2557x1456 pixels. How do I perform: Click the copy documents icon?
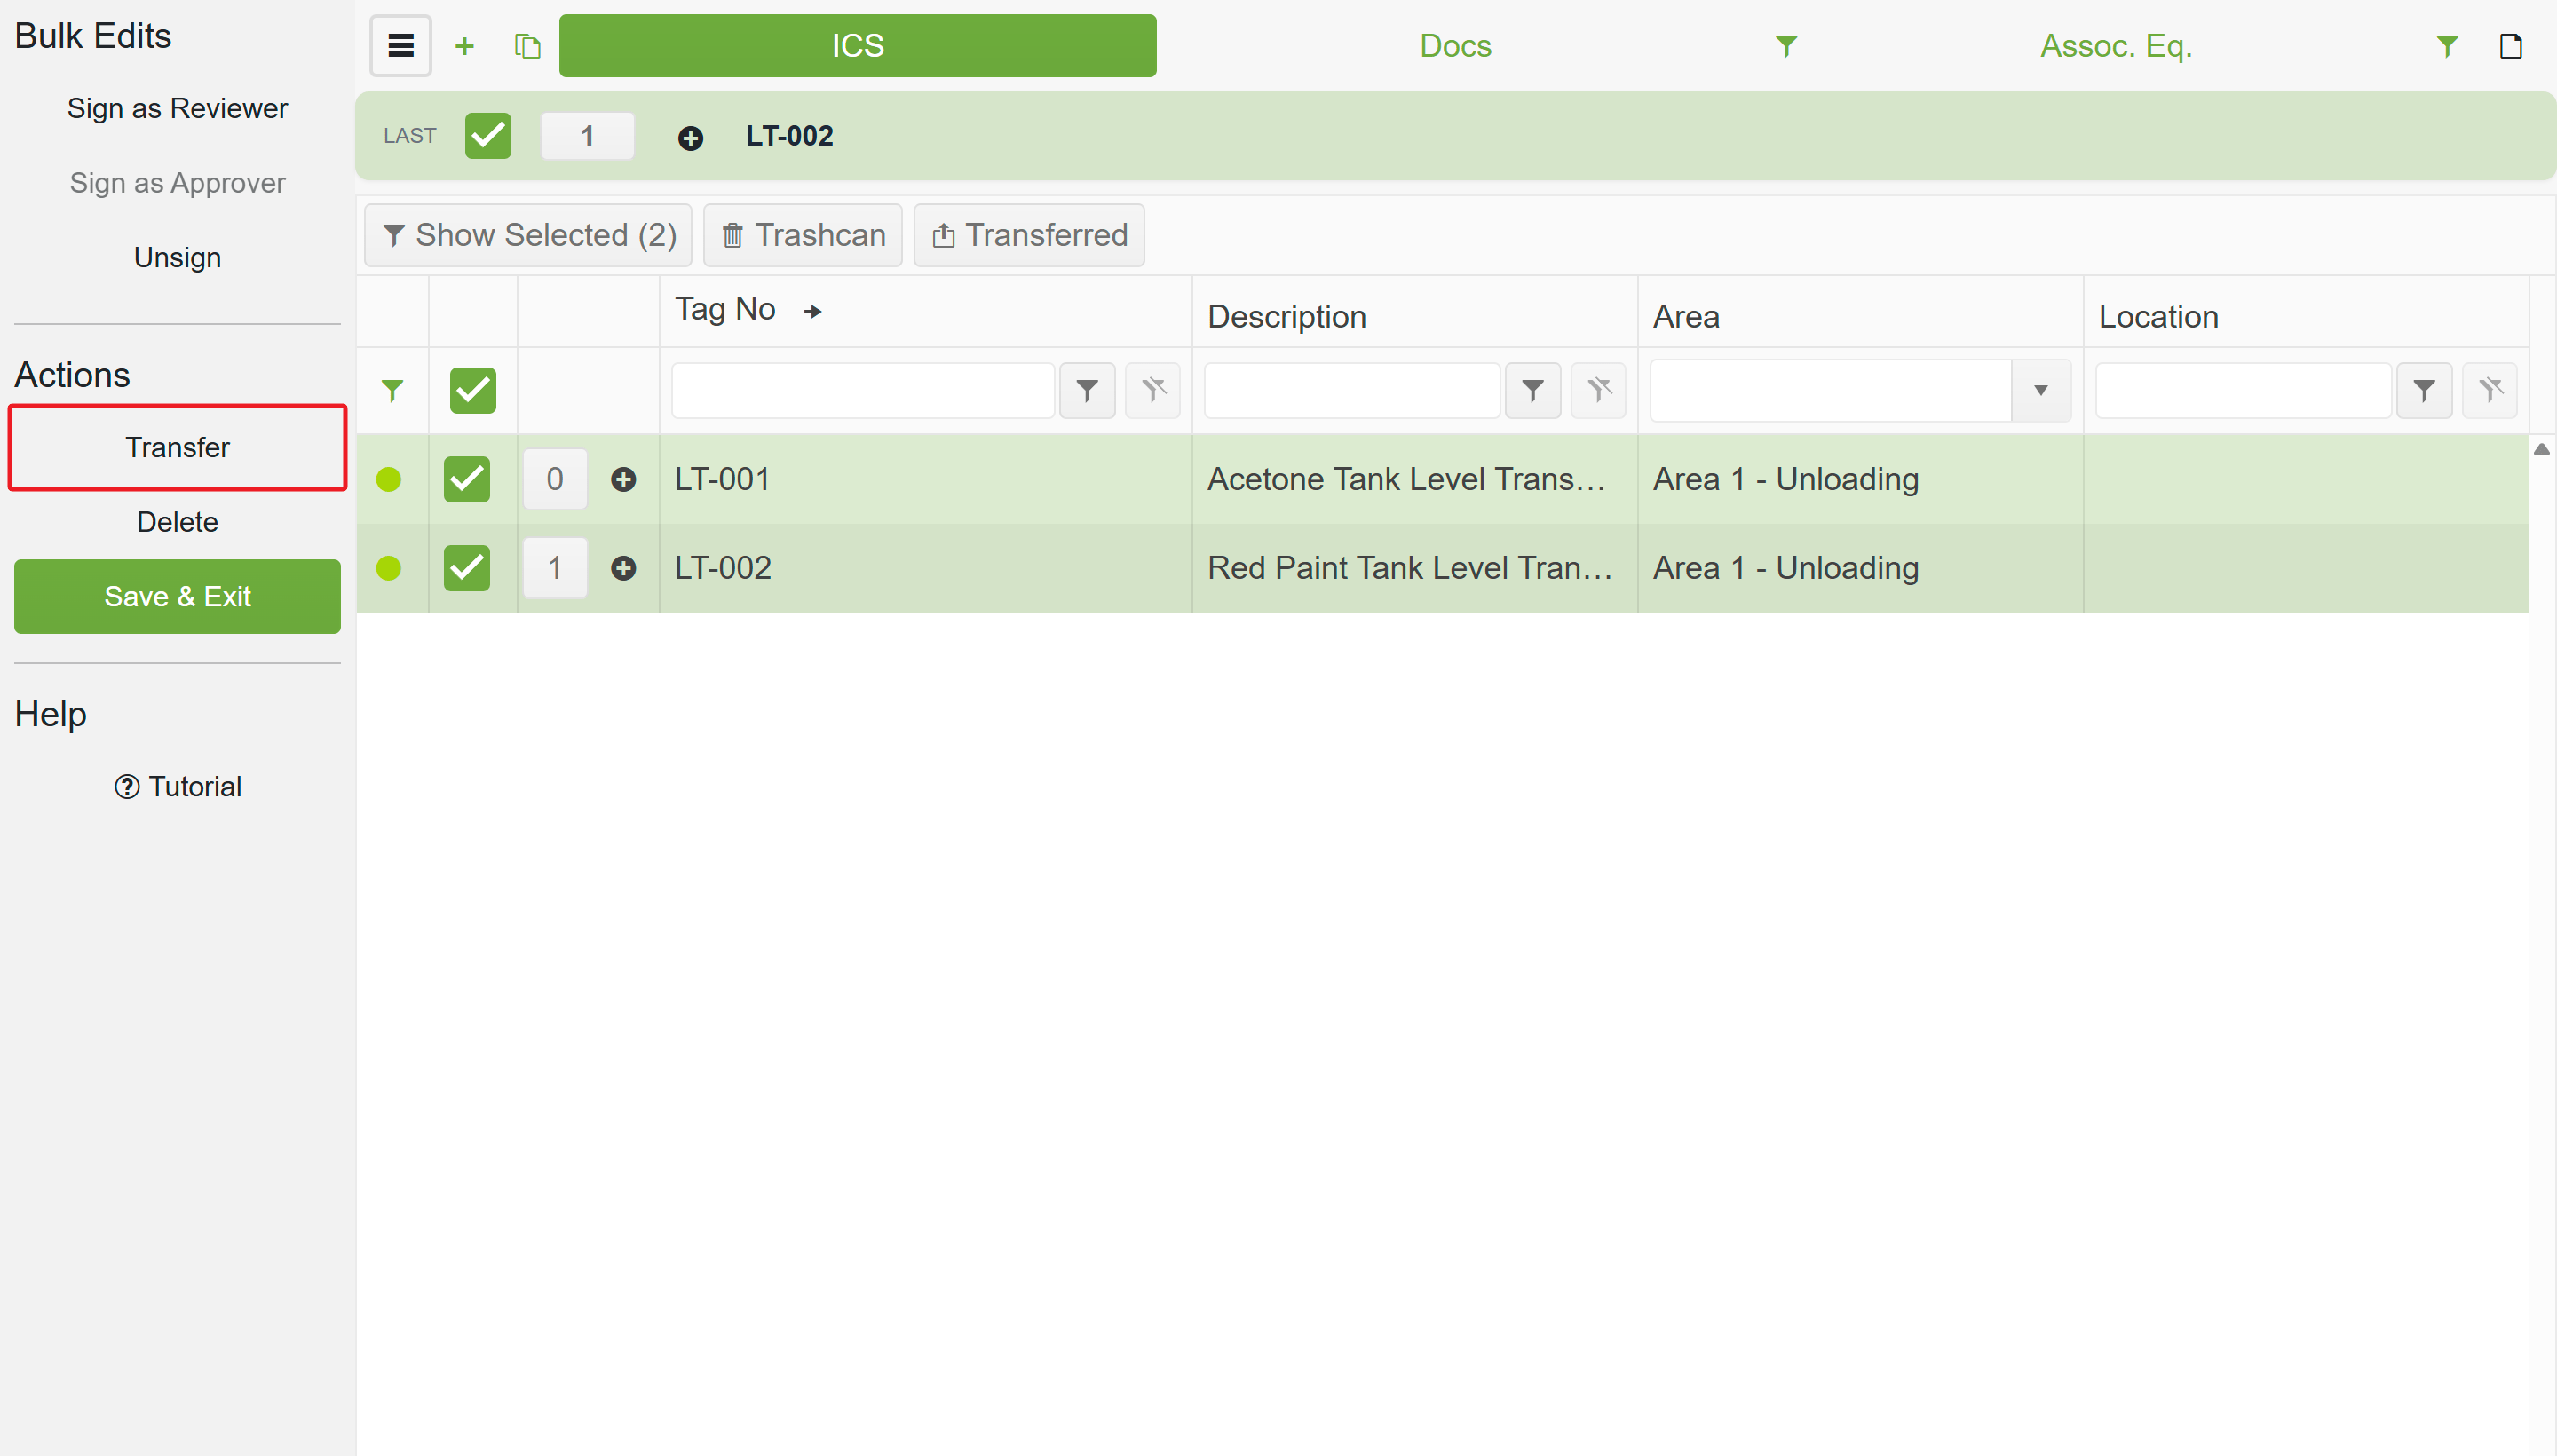pyautogui.click(x=527, y=46)
